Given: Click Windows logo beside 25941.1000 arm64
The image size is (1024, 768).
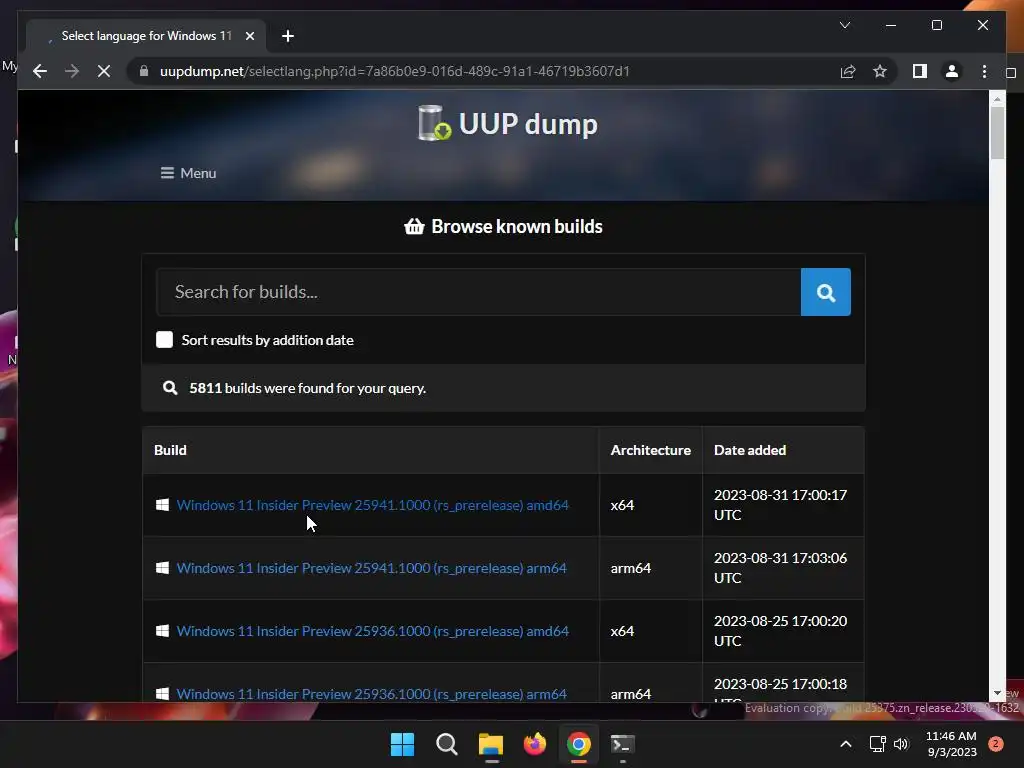Looking at the screenshot, I should (163, 568).
